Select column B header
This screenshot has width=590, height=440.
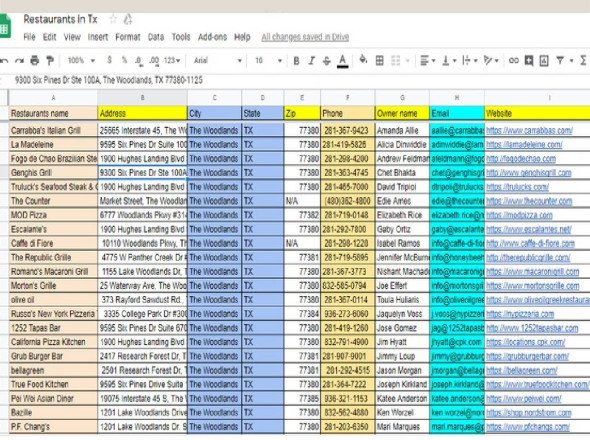[x=142, y=98]
